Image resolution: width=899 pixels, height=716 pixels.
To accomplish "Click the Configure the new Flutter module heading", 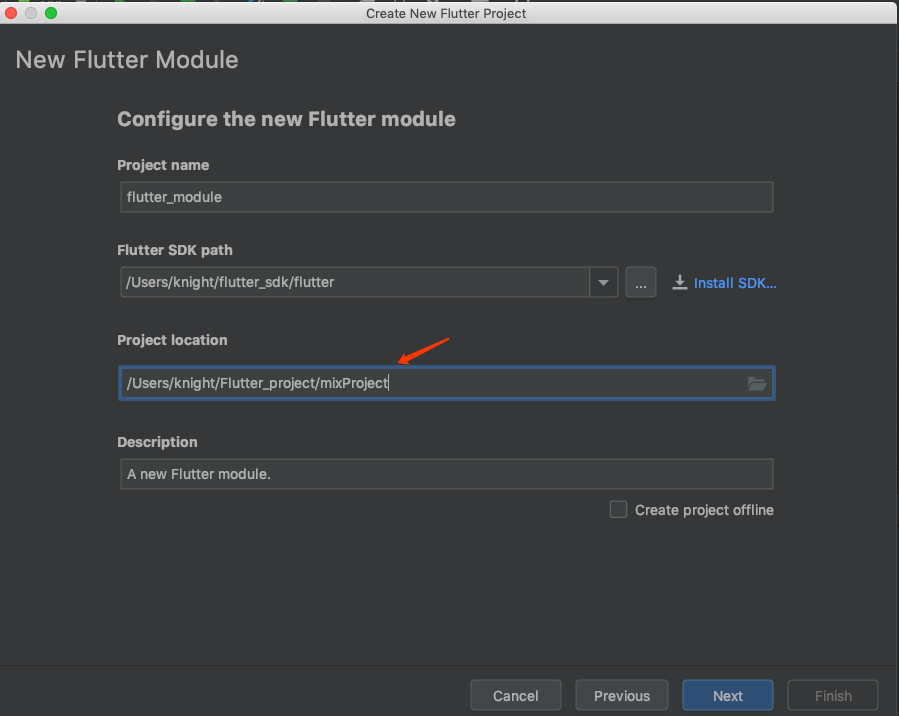I will click(x=286, y=119).
